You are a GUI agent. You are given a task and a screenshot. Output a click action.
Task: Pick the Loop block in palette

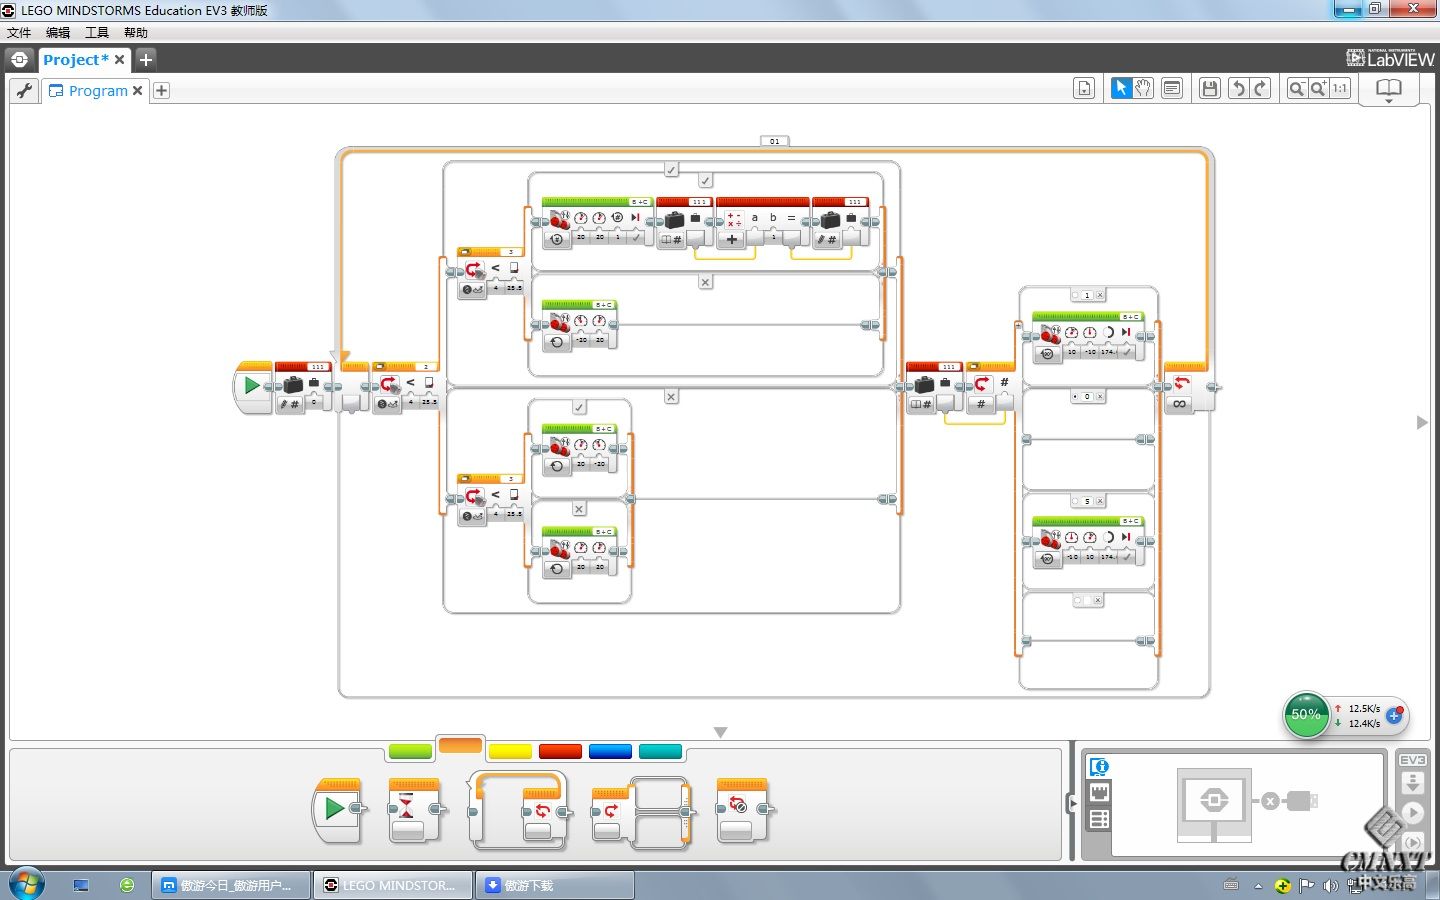pyautogui.click(x=519, y=810)
